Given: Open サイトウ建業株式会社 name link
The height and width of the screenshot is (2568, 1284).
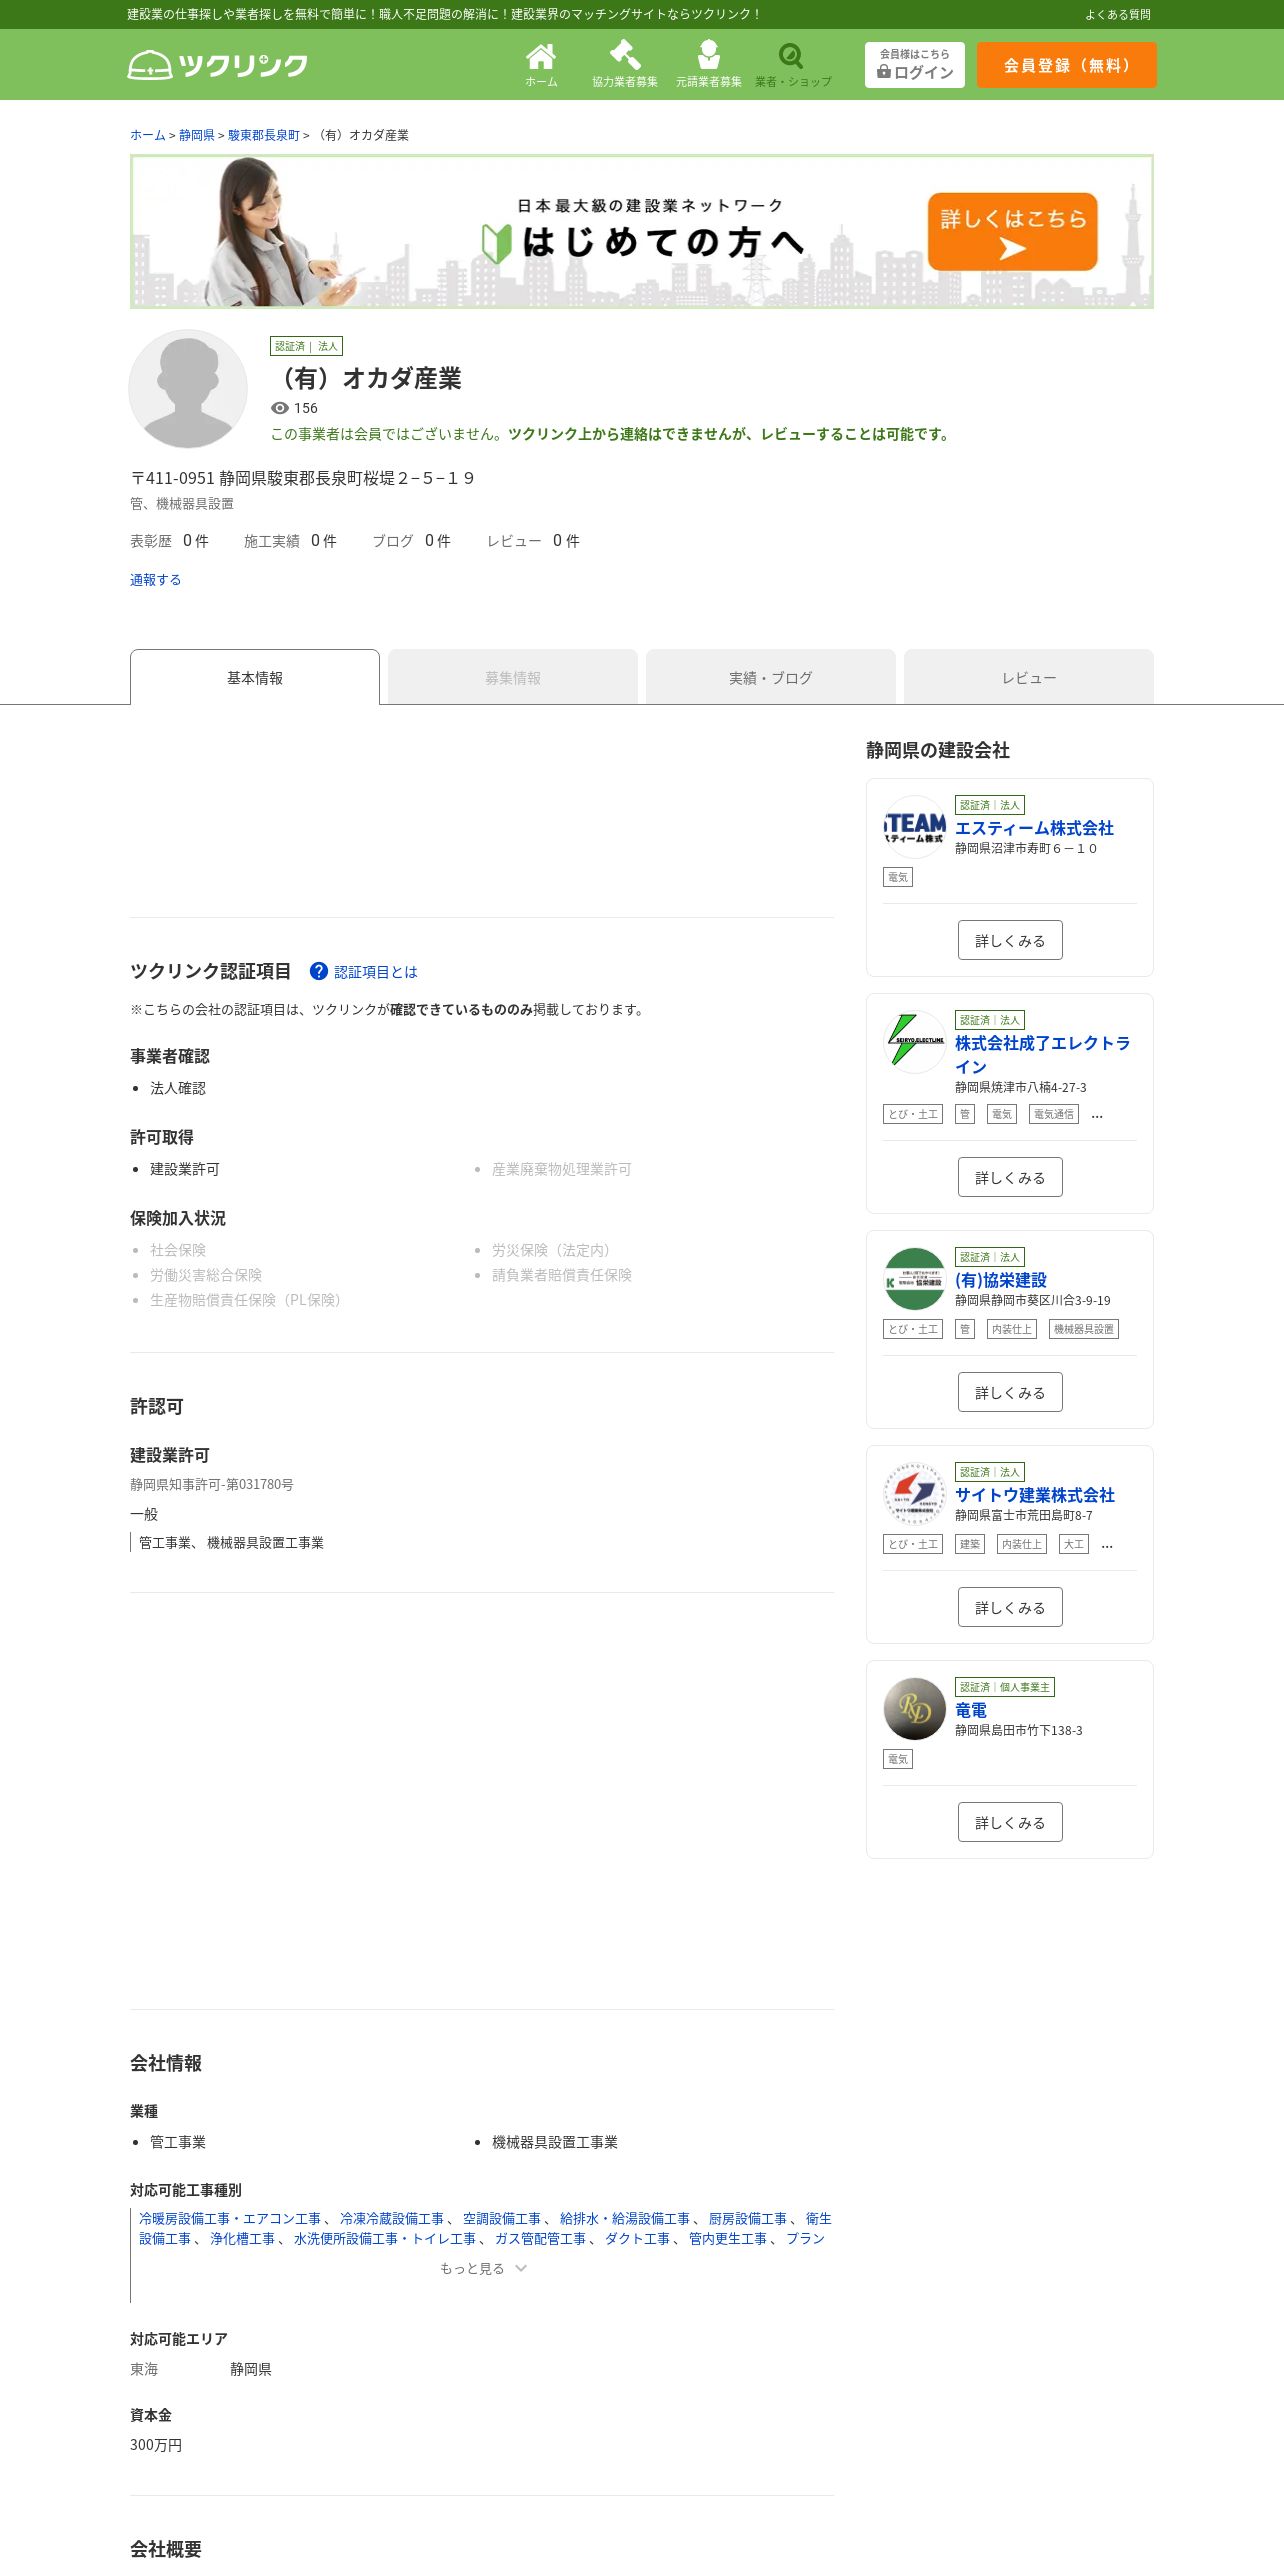Looking at the screenshot, I should [x=1035, y=1495].
